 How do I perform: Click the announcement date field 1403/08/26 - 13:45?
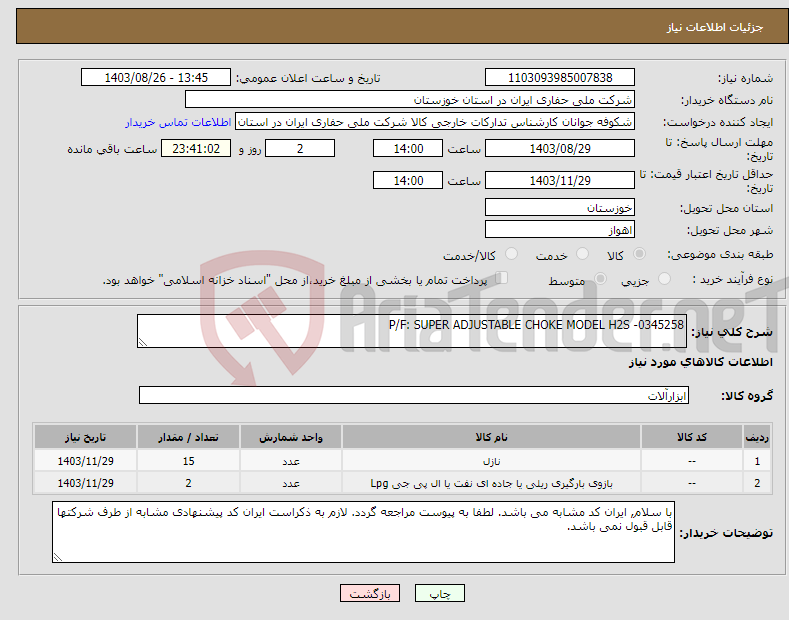pyautogui.click(x=156, y=78)
